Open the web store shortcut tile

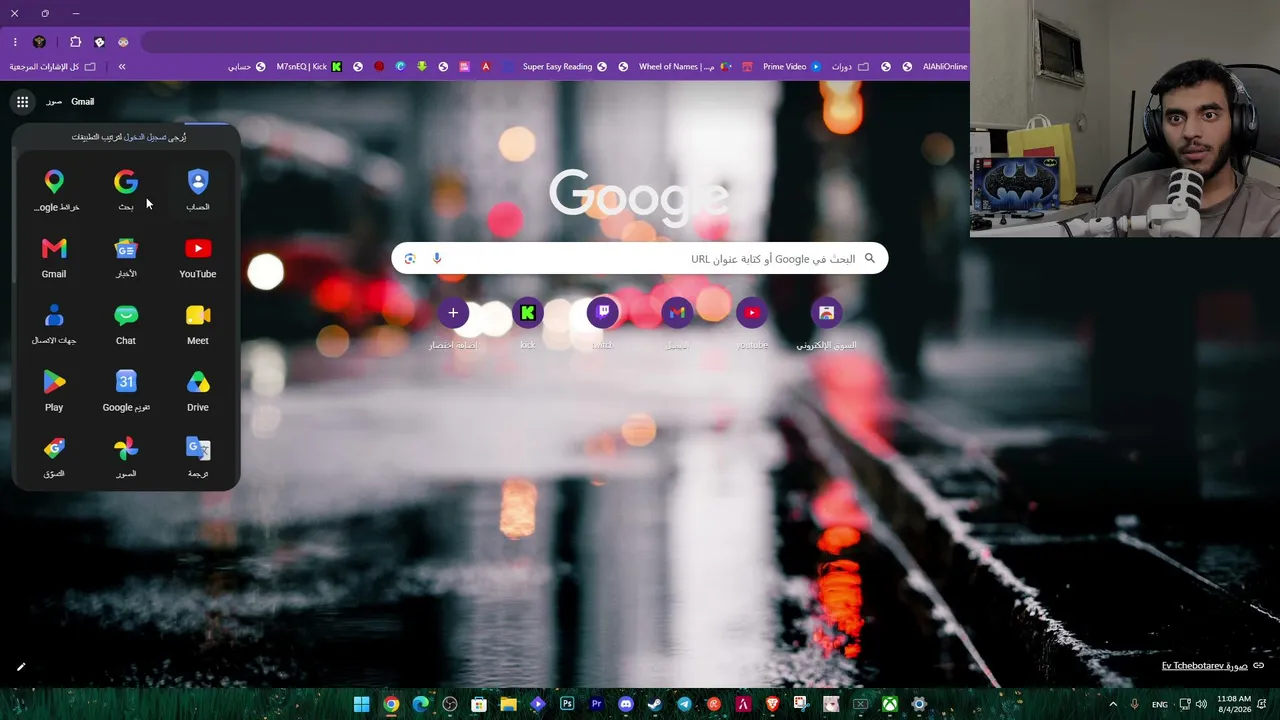click(826, 313)
